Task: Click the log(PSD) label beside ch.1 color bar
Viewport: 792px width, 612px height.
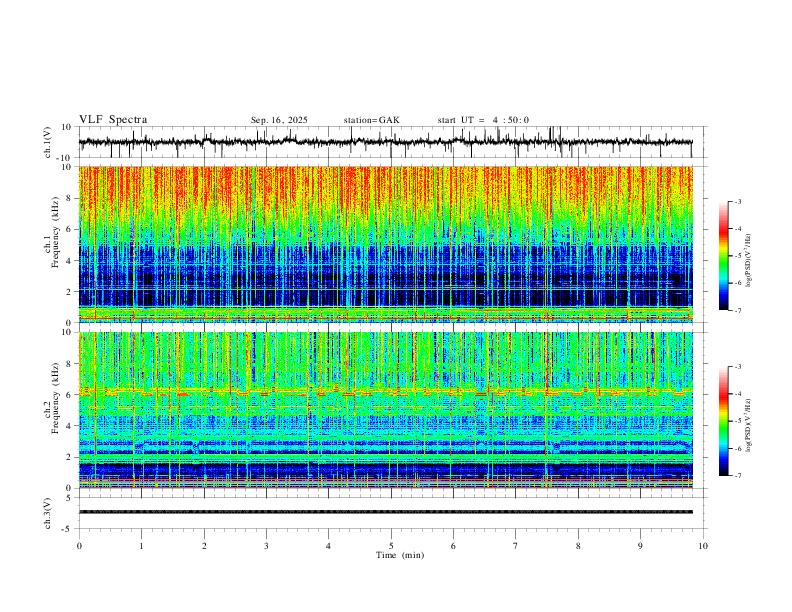Action: click(749, 260)
